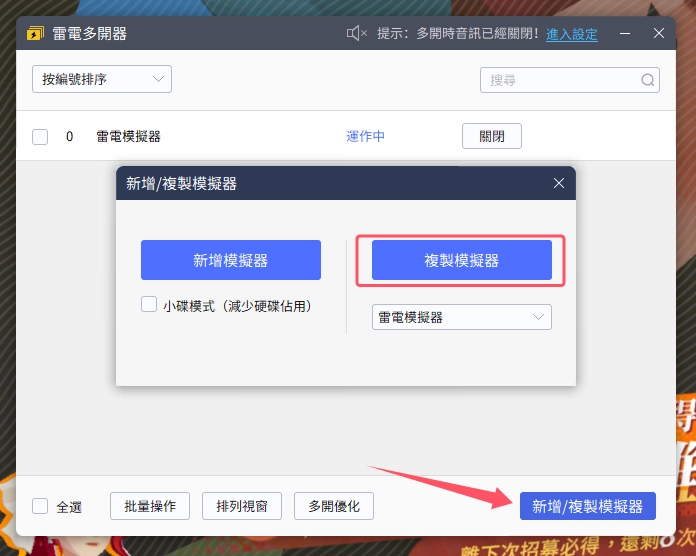Check the 全選 select-all box
The width and height of the screenshot is (696, 556).
tap(40, 506)
